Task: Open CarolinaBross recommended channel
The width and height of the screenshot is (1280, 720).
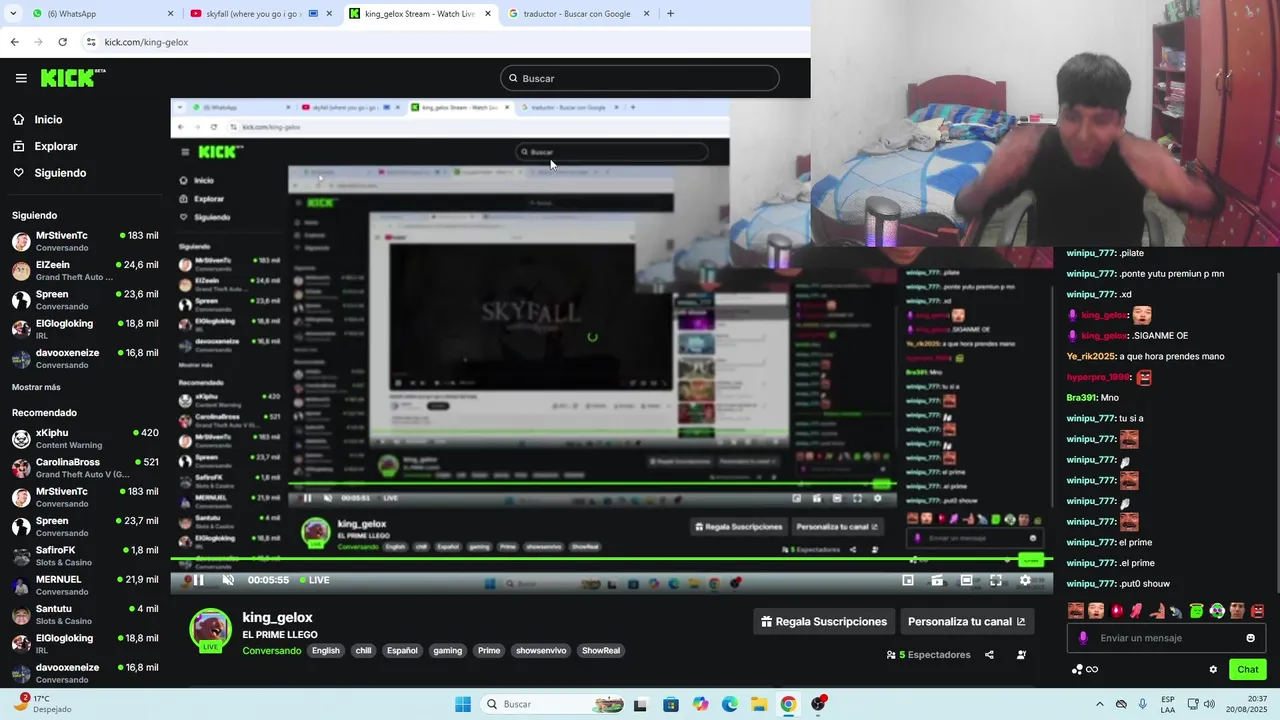Action: tap(85, 468)
